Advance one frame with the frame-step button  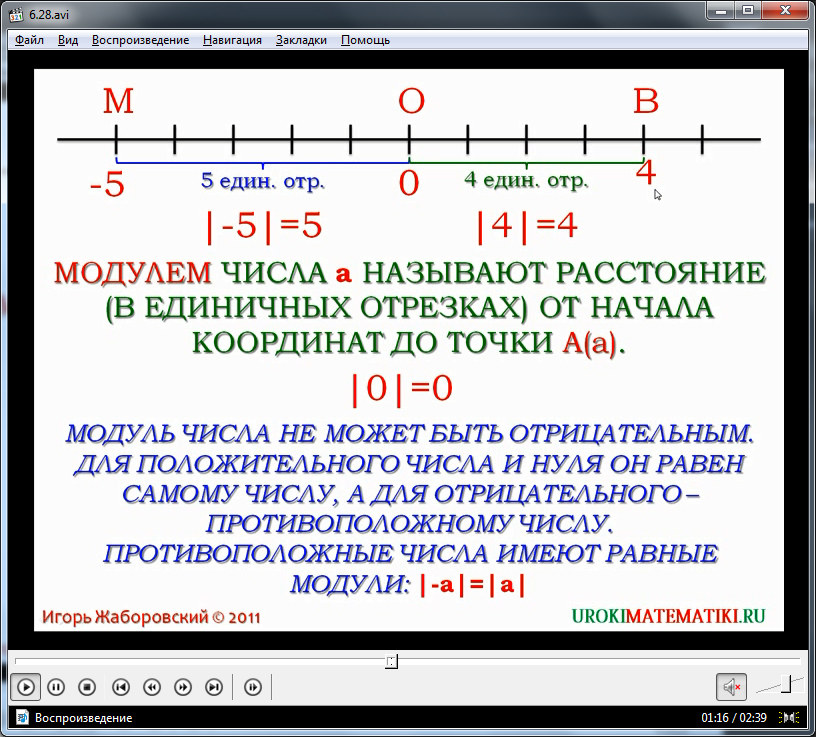point(253,687)
